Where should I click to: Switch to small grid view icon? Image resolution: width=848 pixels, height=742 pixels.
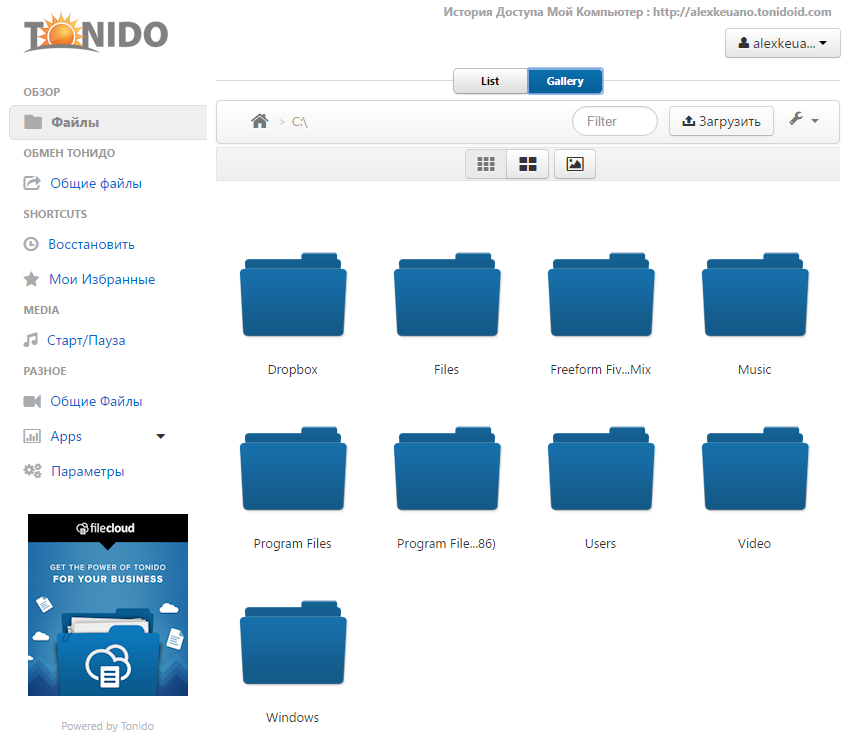[x=486, y=164]
